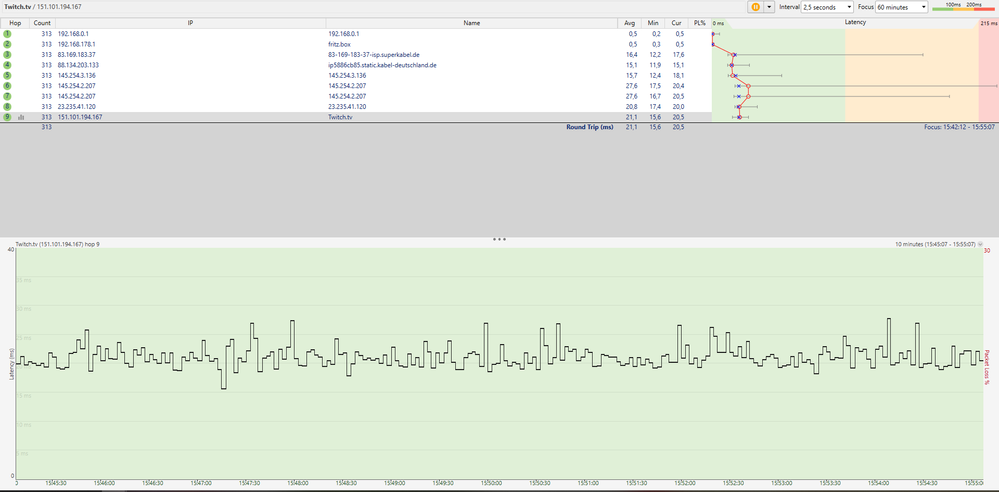The image size is (999, 492).
Task: Click the 15:52:30 time axis marker
Action: (734, 484)
